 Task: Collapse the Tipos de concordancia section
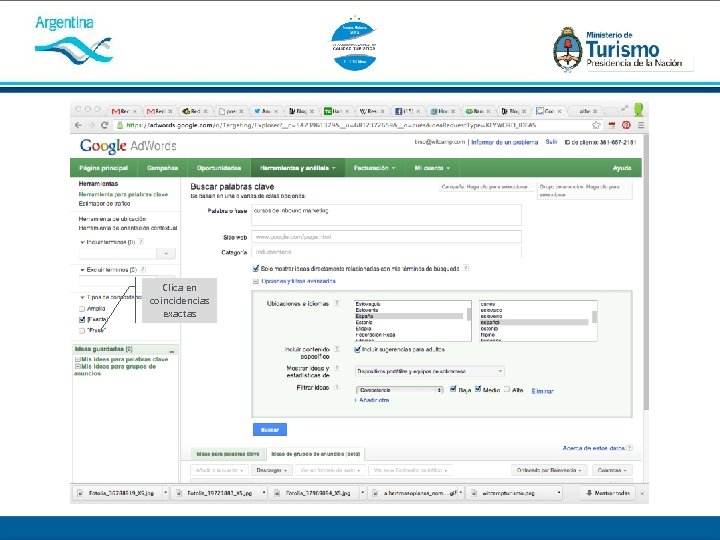[82, 298]
